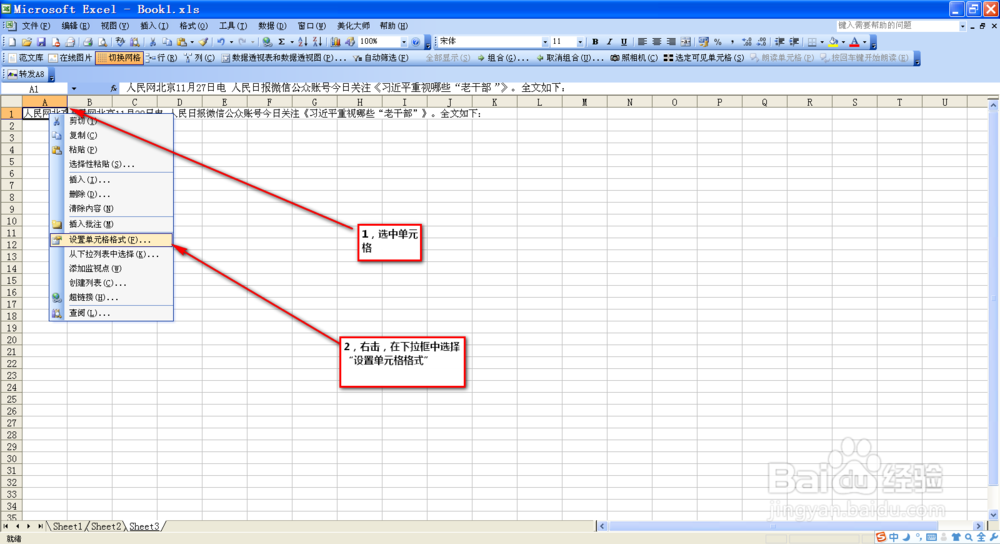Click Merge and Center icon
1000x544 pixels.
pos(686,42)
